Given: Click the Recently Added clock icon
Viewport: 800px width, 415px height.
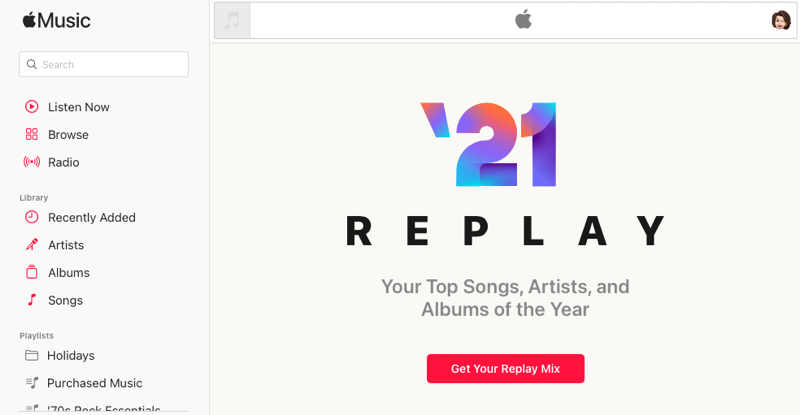Looking at the screenshot, I should 32,217.
